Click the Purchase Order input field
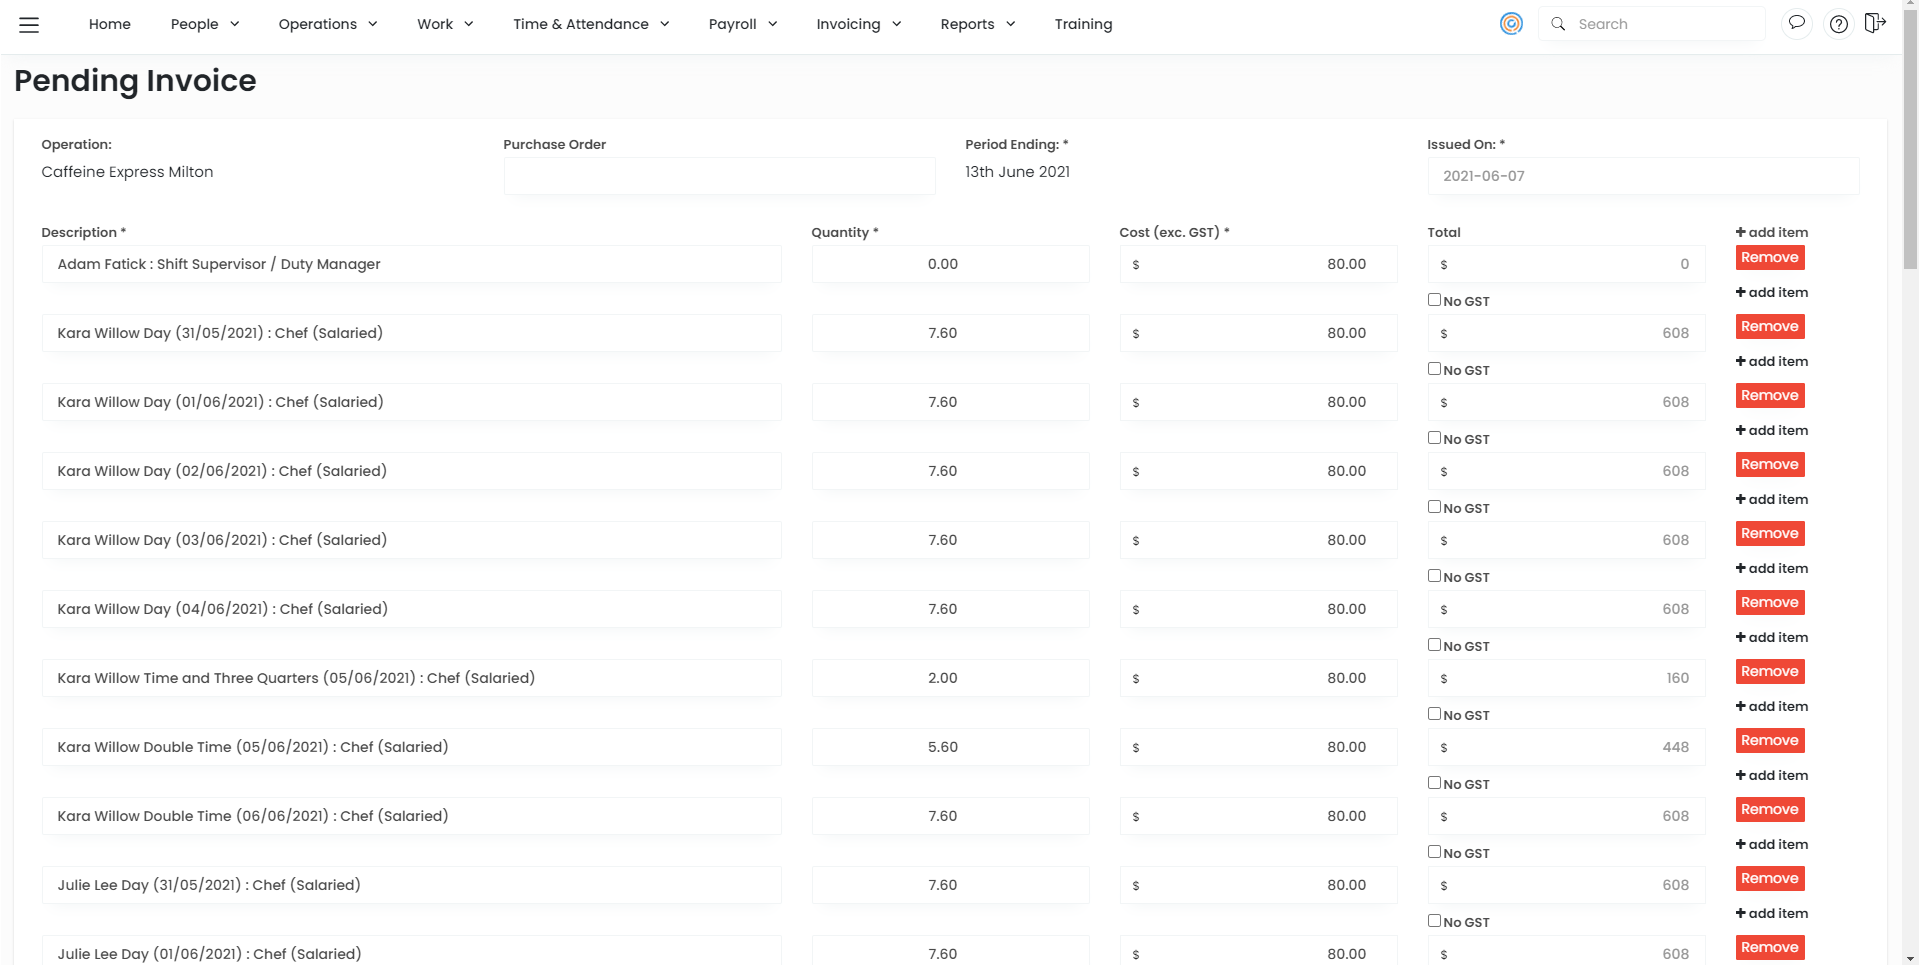 click(x=719, y=176)
